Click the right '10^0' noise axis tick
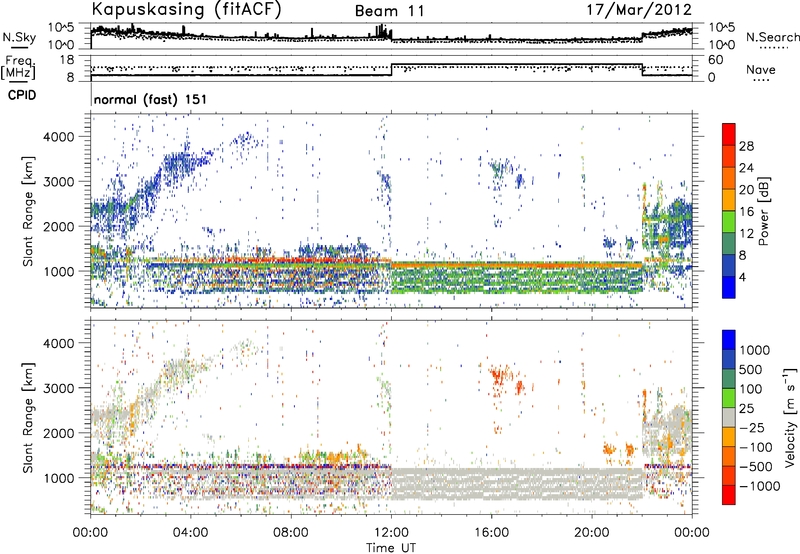Screen dimensions: 800x554 click(721, 45)
